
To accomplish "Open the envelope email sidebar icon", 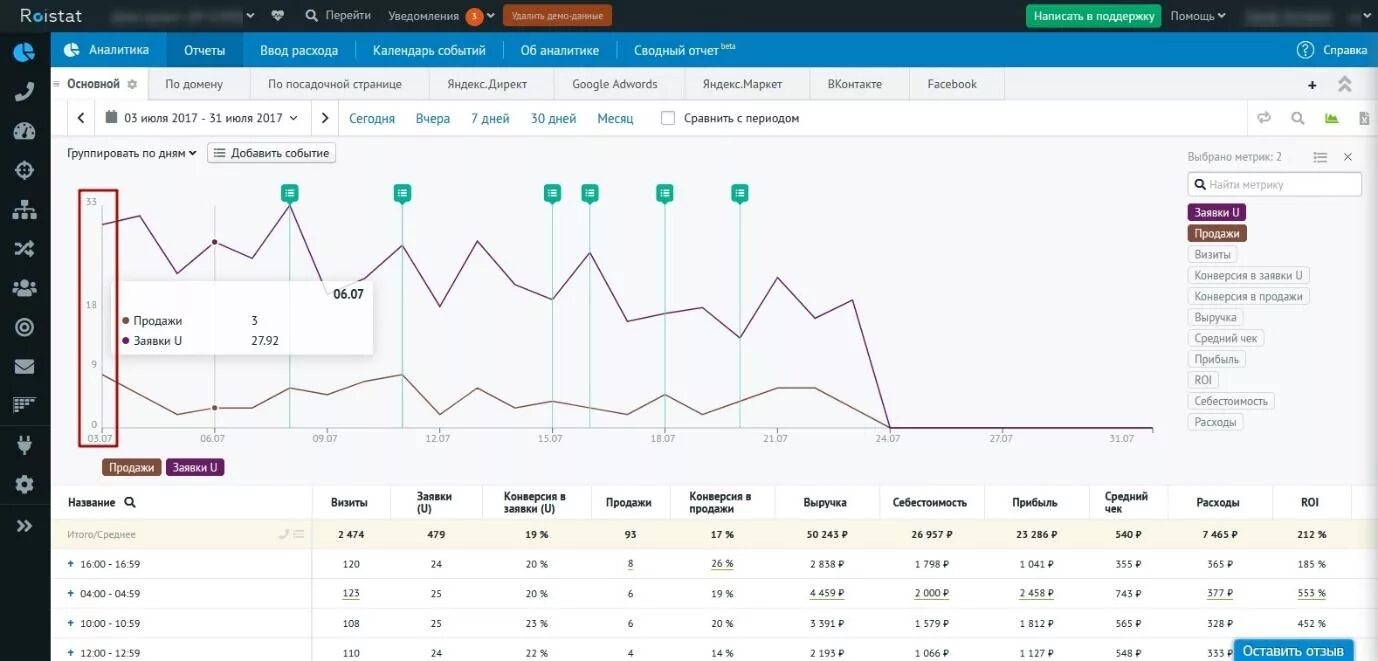I will 24,366.
